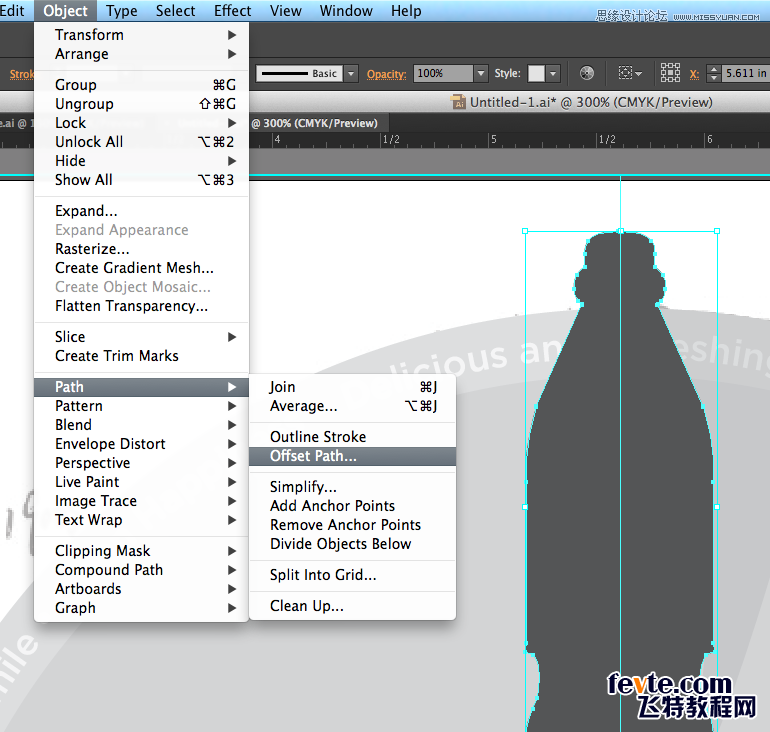Choose Flatten Transparency...
This screenshot has height=732, width=770.
pyautogui.click(x=141, y=306)
